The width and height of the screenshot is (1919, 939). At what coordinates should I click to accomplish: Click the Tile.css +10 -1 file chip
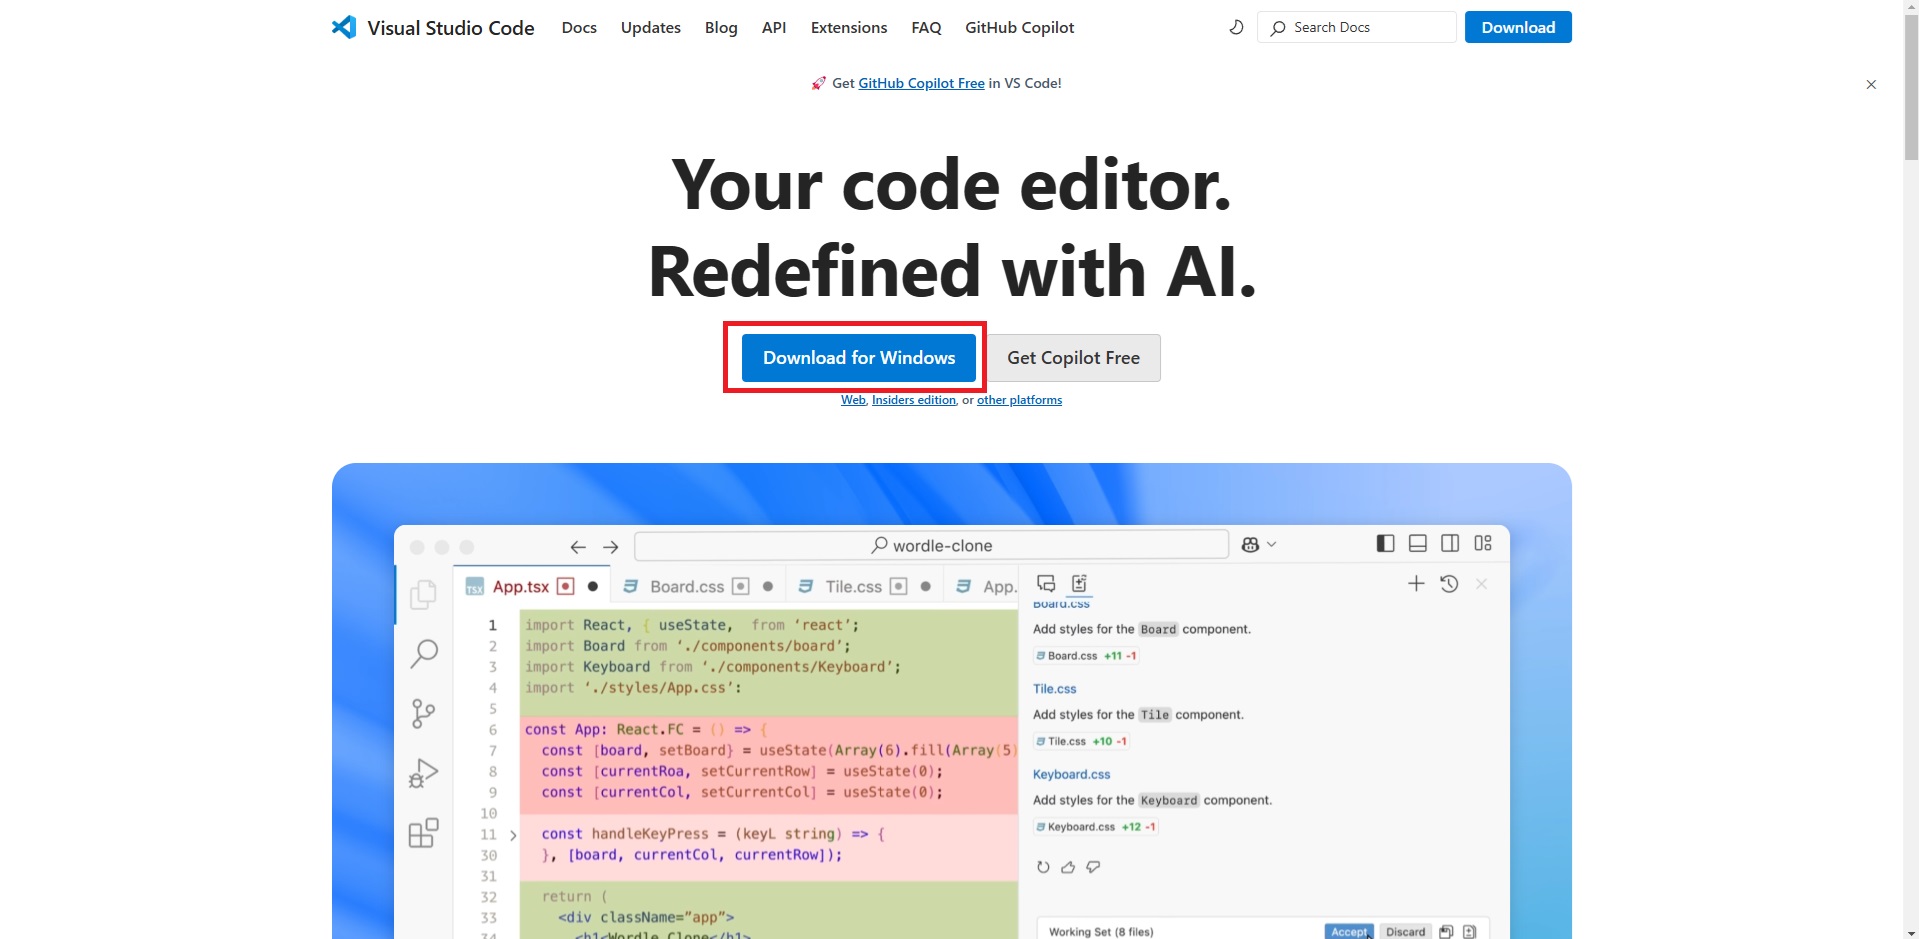1081,741
